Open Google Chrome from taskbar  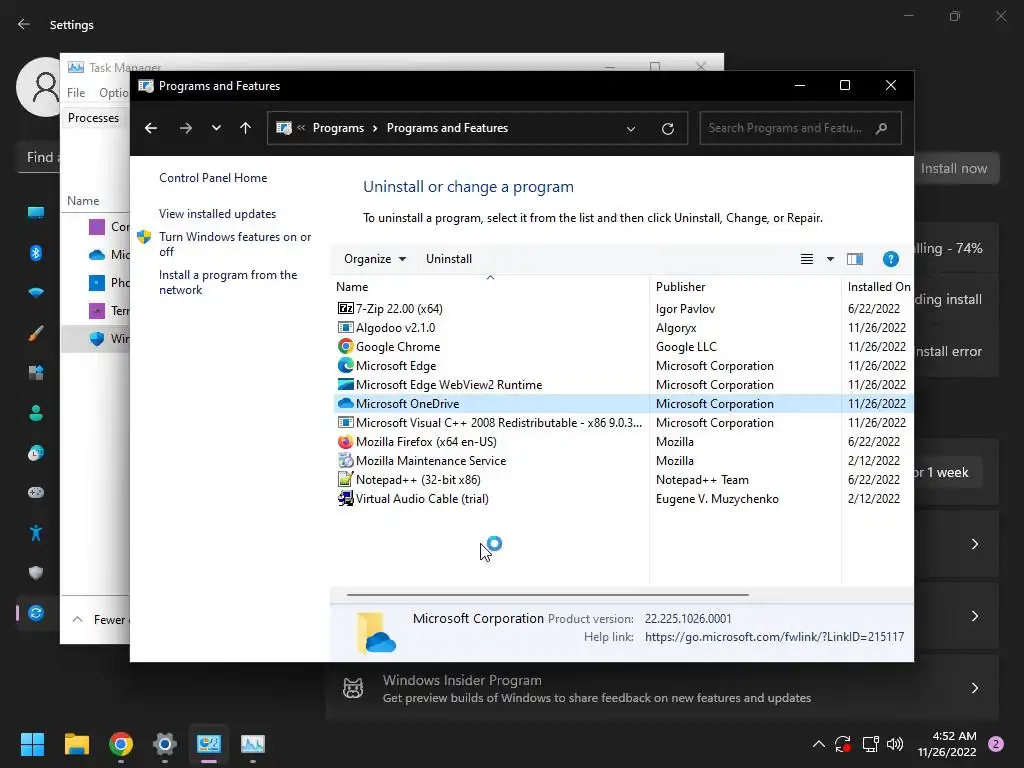tap(121, 744)
